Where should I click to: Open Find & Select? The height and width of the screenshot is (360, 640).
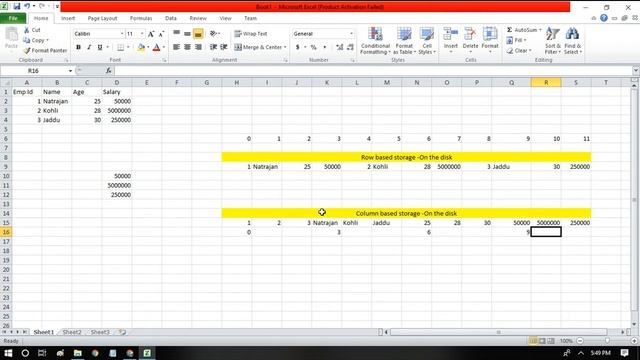click(x=573, y=41)
